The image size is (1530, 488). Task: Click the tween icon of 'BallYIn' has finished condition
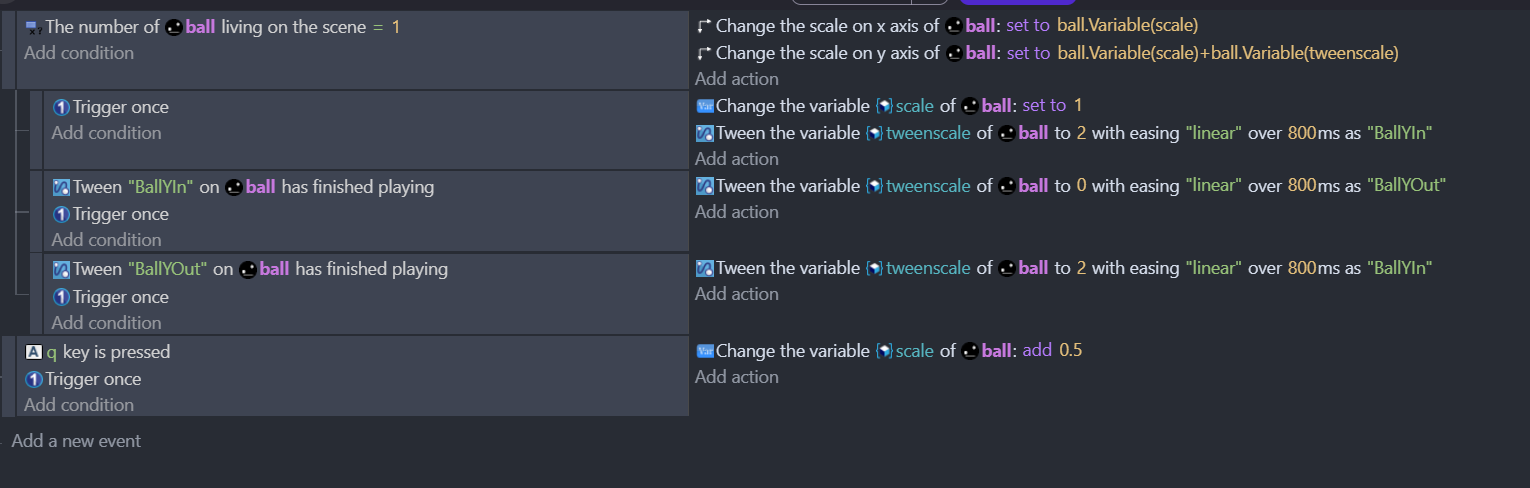(61, 187)
